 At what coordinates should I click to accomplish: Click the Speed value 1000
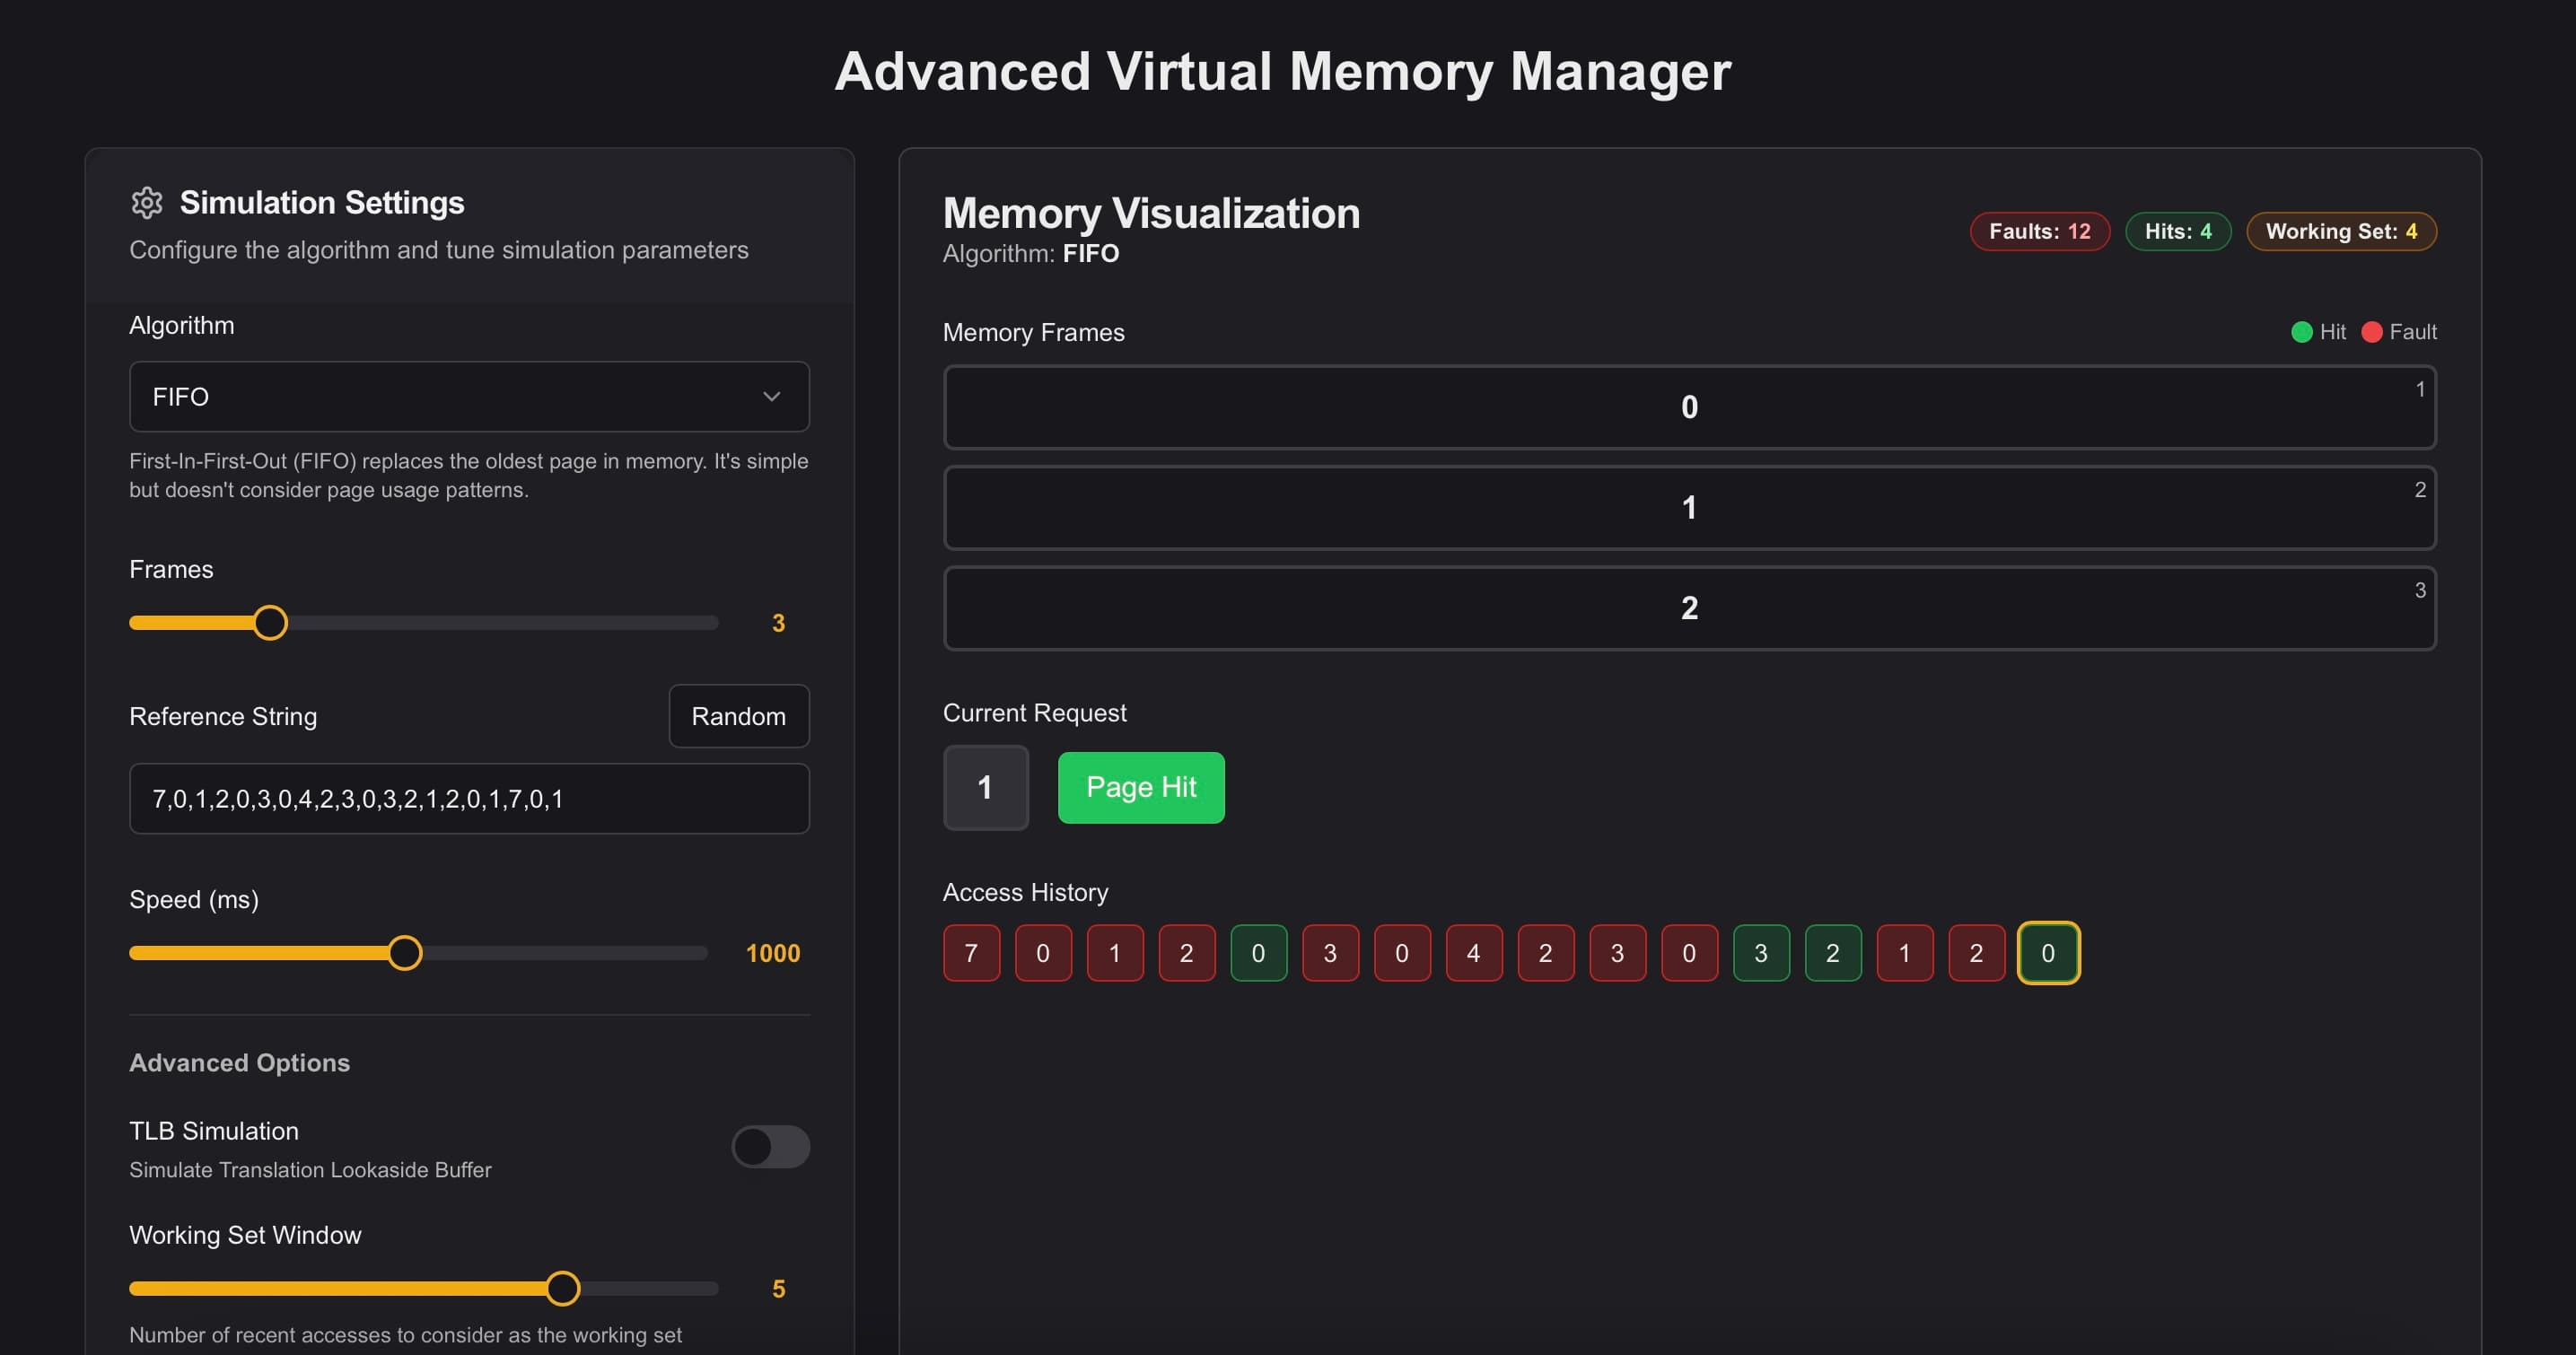[x=773, y=954]
